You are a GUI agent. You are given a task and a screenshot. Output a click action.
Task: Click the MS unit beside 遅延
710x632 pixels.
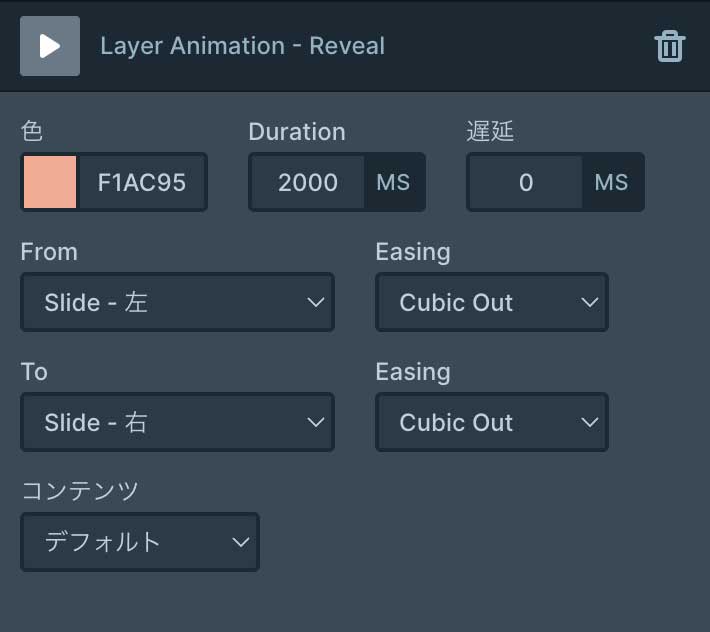[611, 182]
